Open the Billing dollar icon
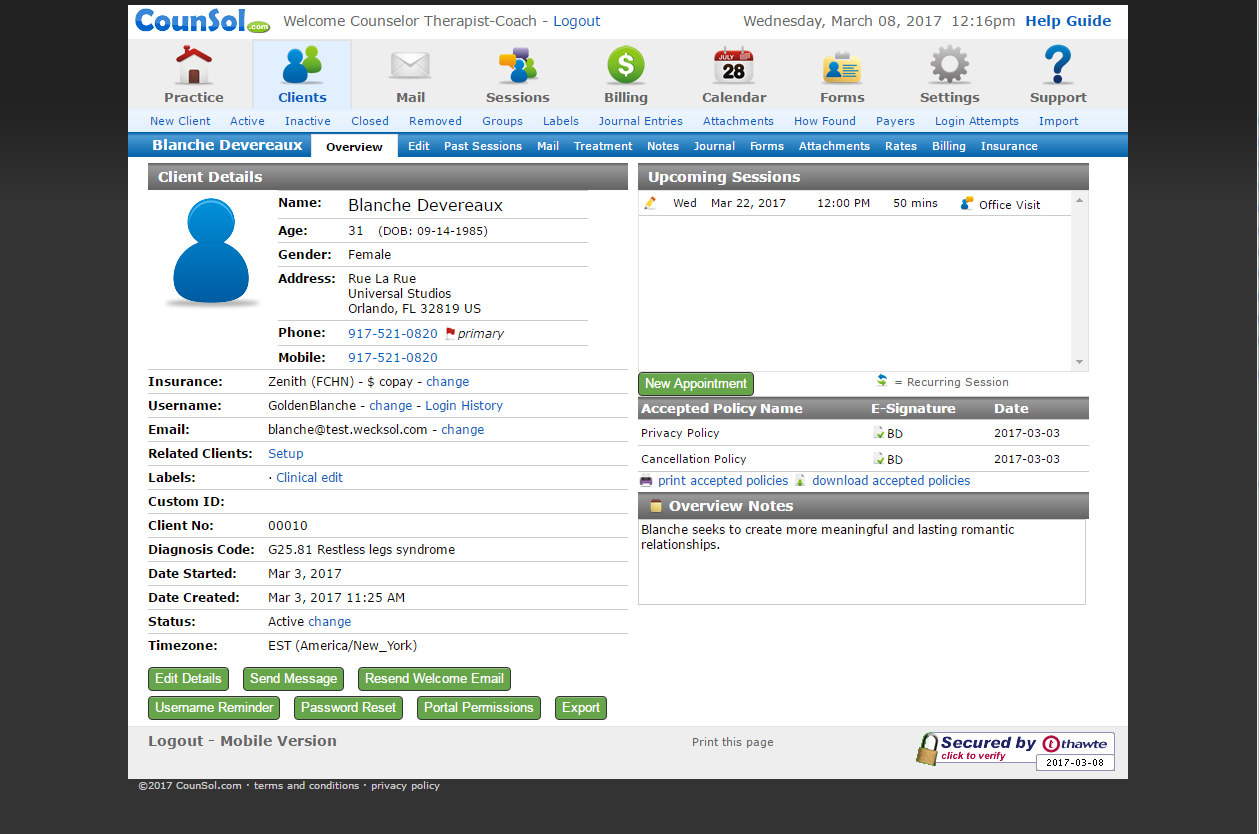This screenshot has height=834, width=1259. tap(626, 66)
